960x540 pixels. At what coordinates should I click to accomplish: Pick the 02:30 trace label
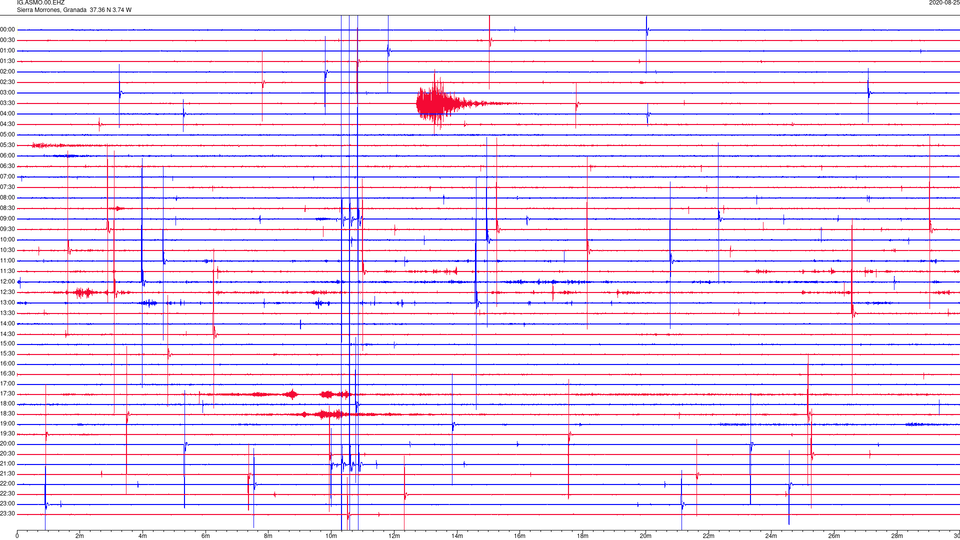8,81
